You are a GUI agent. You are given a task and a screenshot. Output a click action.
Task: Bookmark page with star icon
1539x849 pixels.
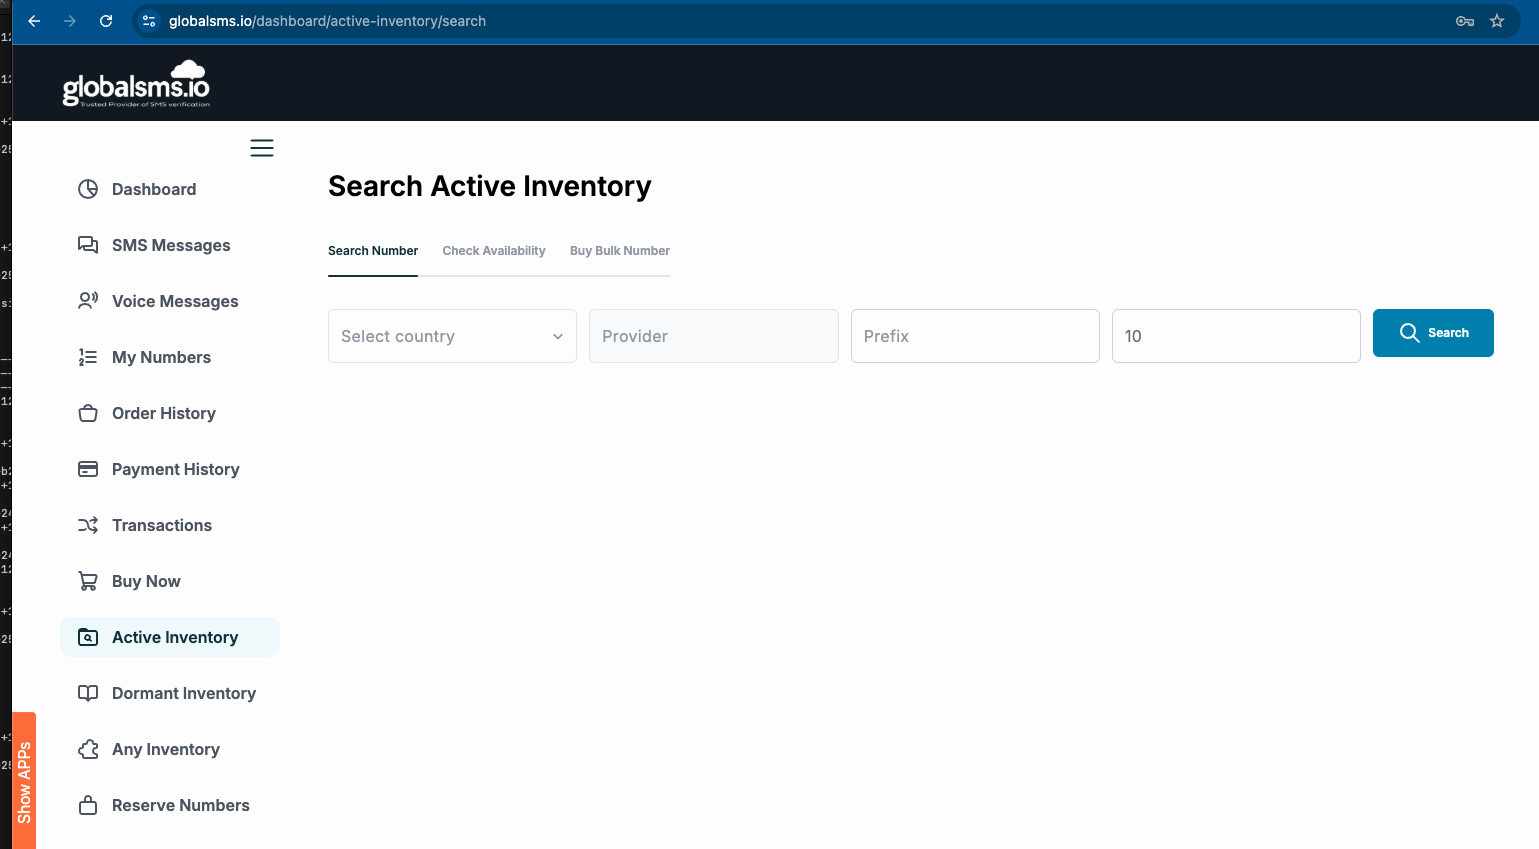click(x=1497, y=21)
